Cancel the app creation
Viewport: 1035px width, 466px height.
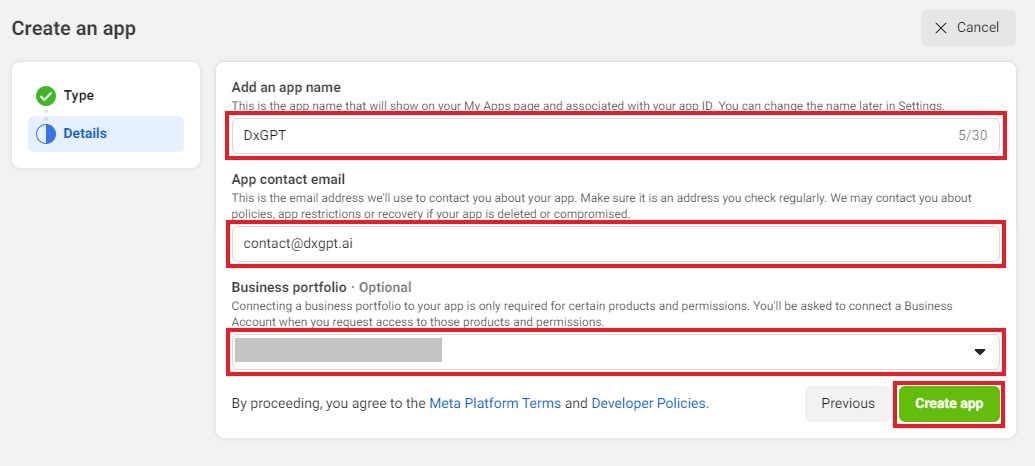(x=966, y=28)
